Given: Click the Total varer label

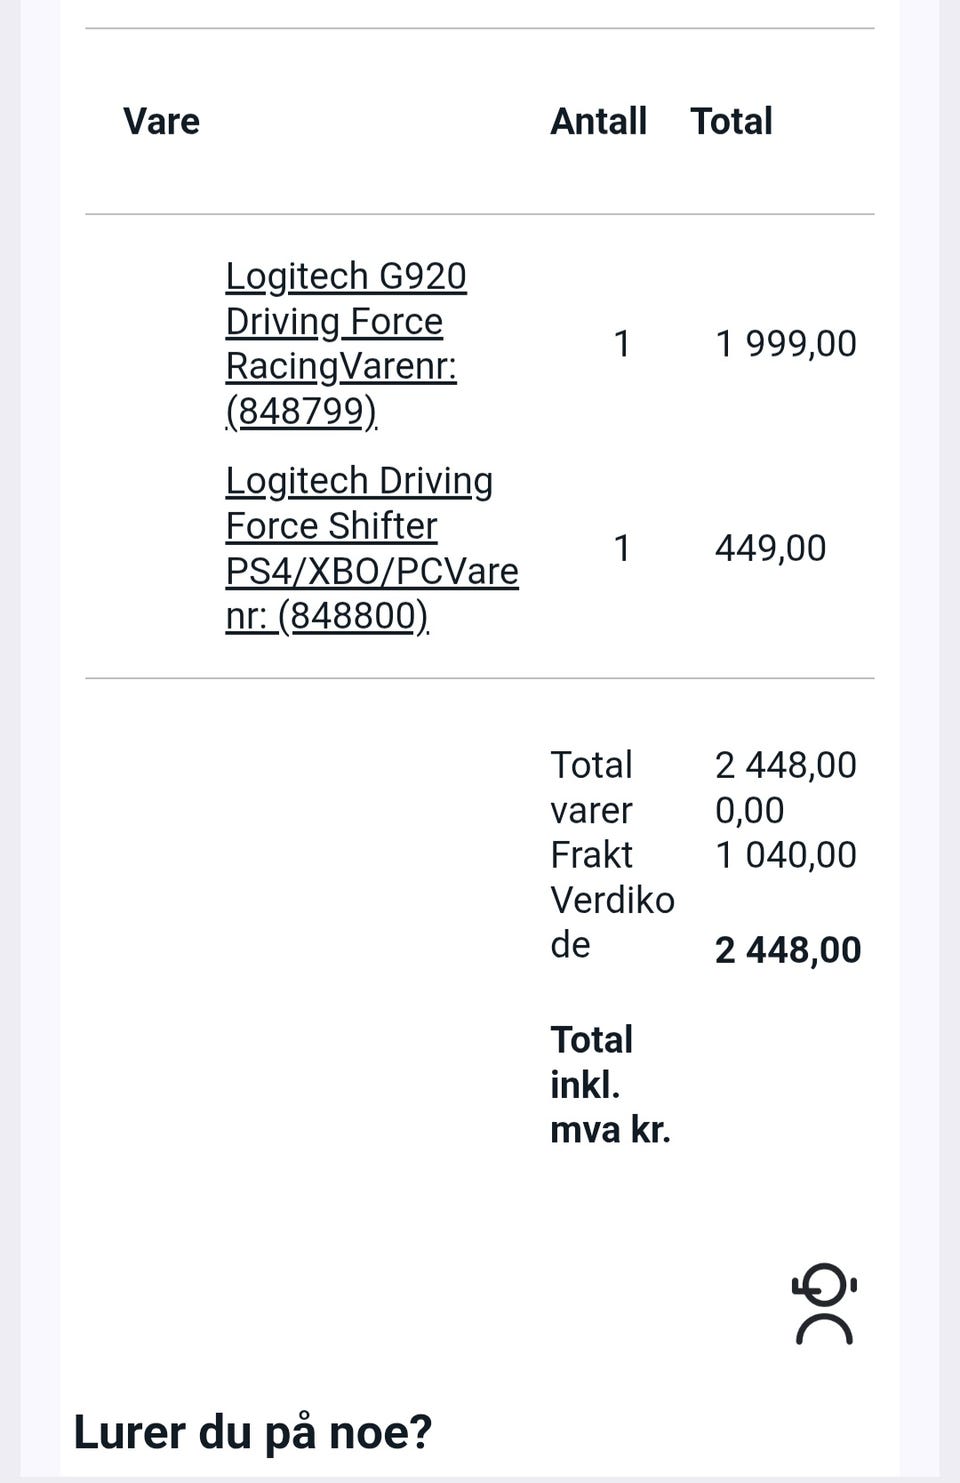Looking at the screenshot, I should tap(591, 787).
